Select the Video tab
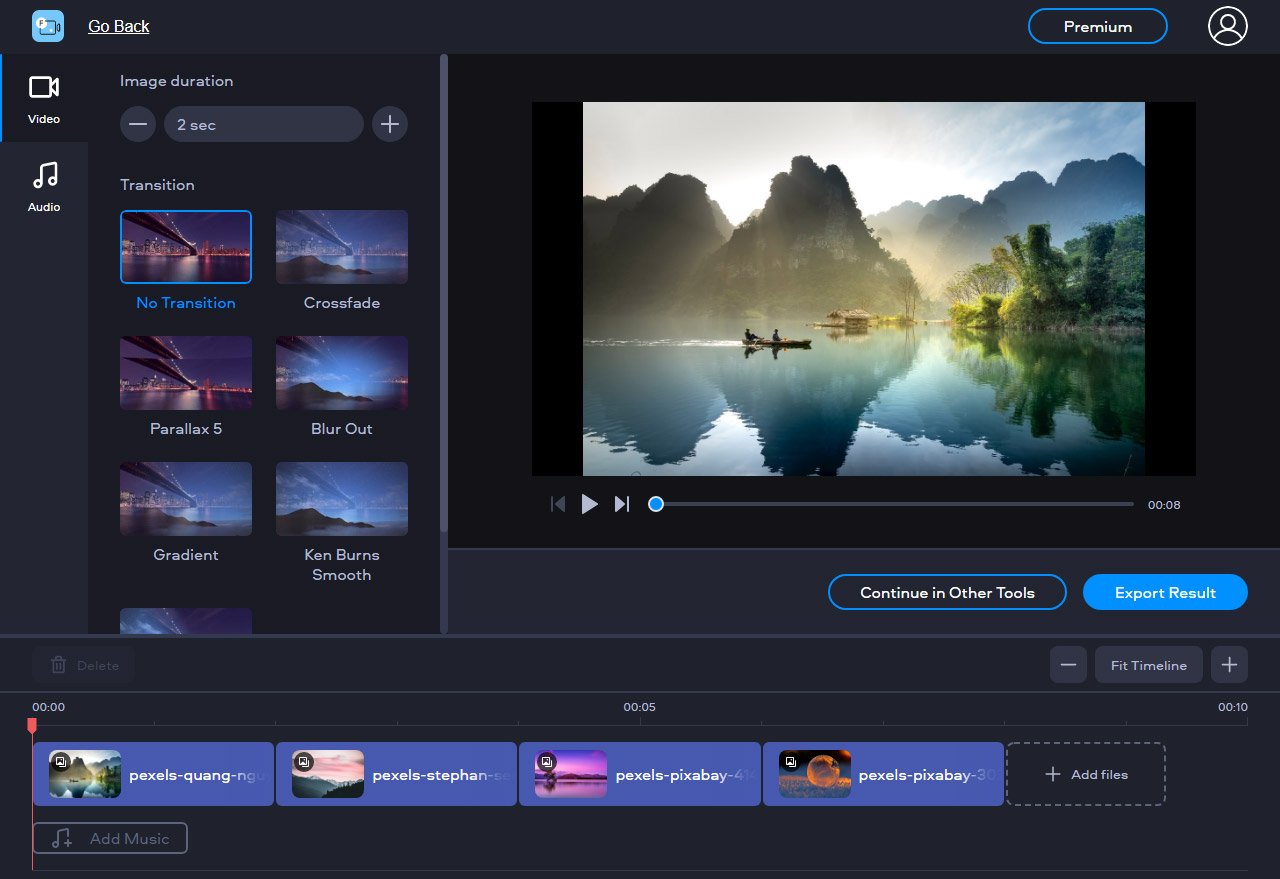Image resolution: width=1280 pixels, height=879 pixels. point(44,98)
